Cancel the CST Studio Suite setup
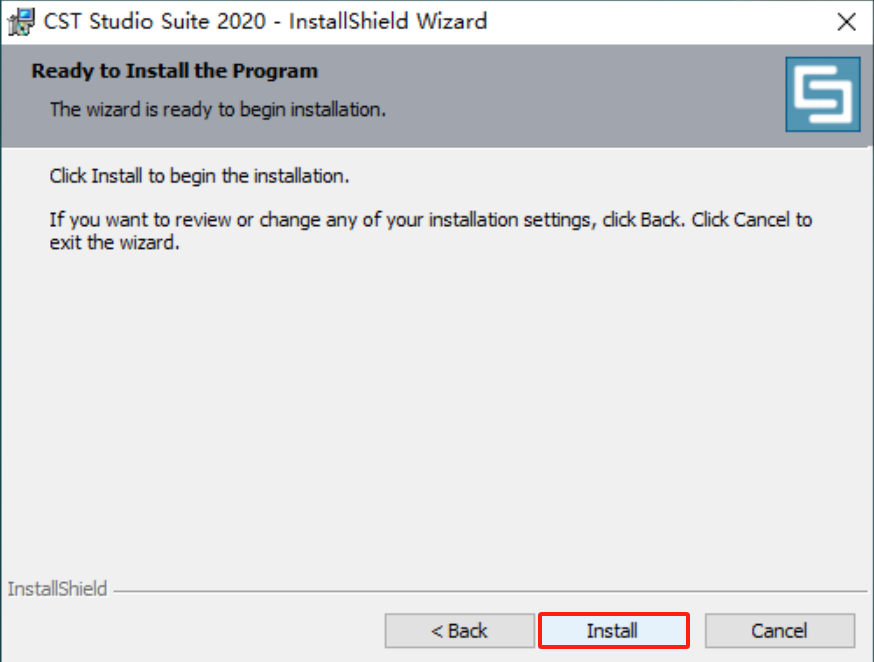The image size is (874, 662). (779, 631)
